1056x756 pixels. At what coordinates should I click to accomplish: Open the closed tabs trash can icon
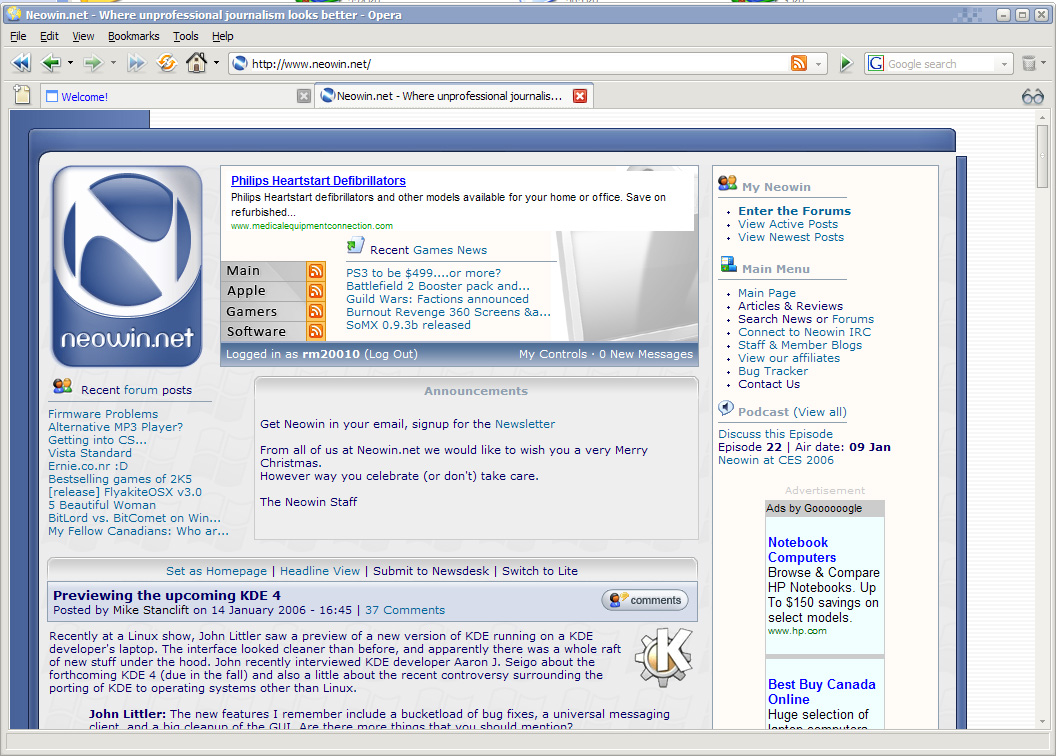point(1028,63)
